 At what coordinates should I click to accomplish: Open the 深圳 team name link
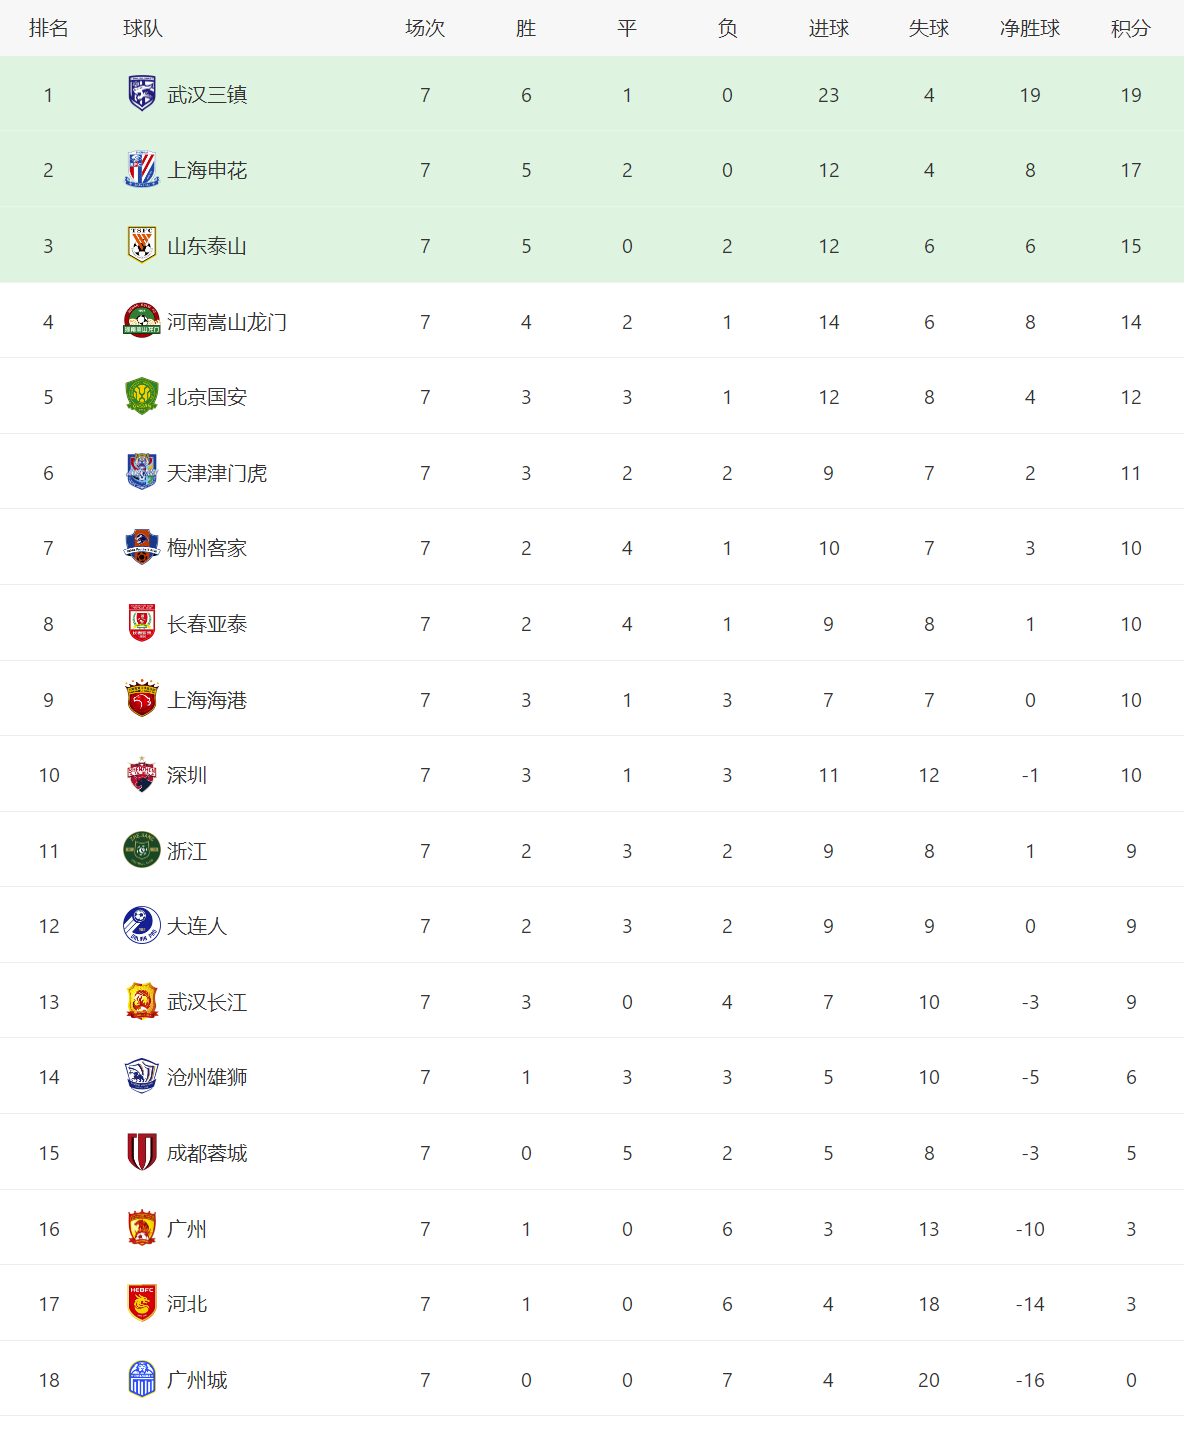(187, 775)
